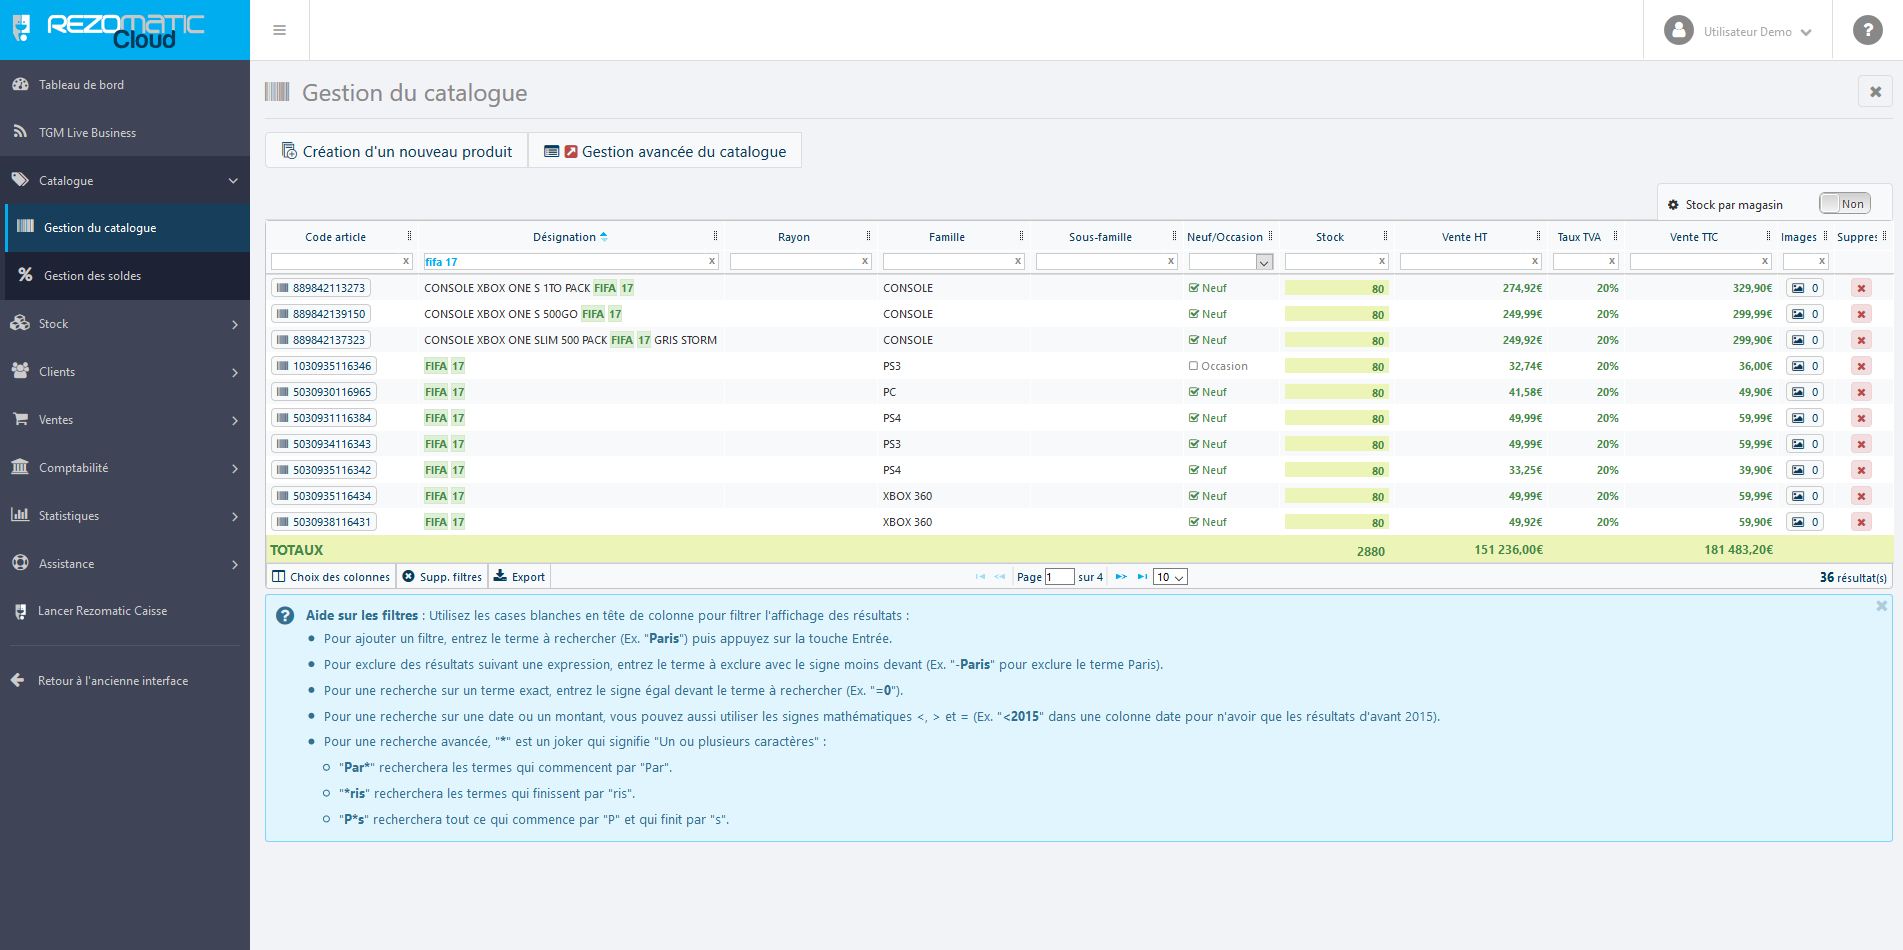Click the Rezomatic Cloud logo
Image resolution: width=1903 pixels, height=950 pixels.
[x=108, y=30]
